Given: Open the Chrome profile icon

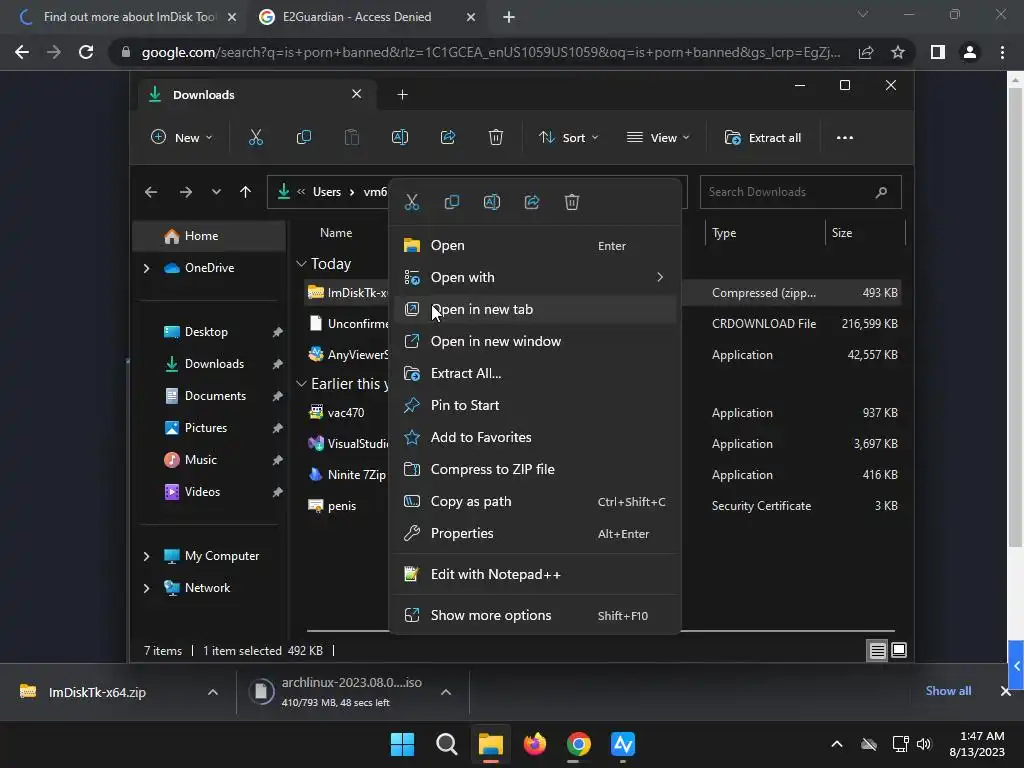Looking at the screenshot, I should (x=970, y=52).
